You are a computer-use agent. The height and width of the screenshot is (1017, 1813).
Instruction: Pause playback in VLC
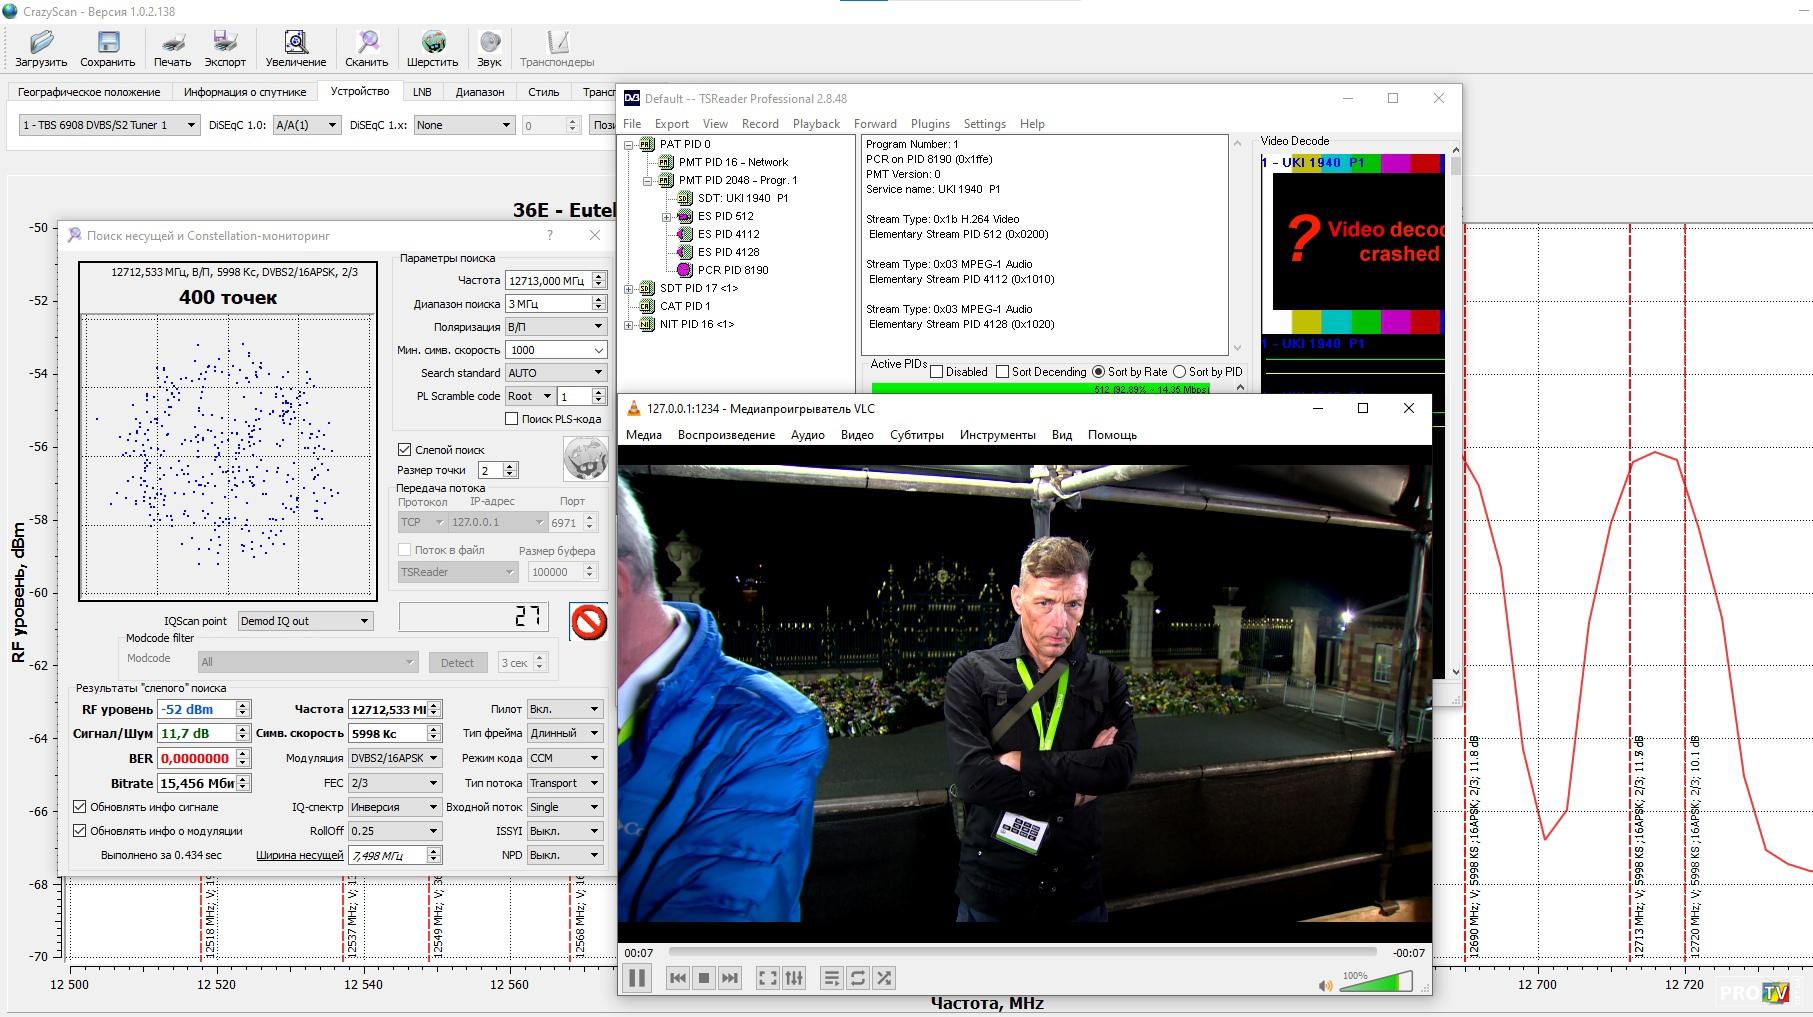pos(637,978)
